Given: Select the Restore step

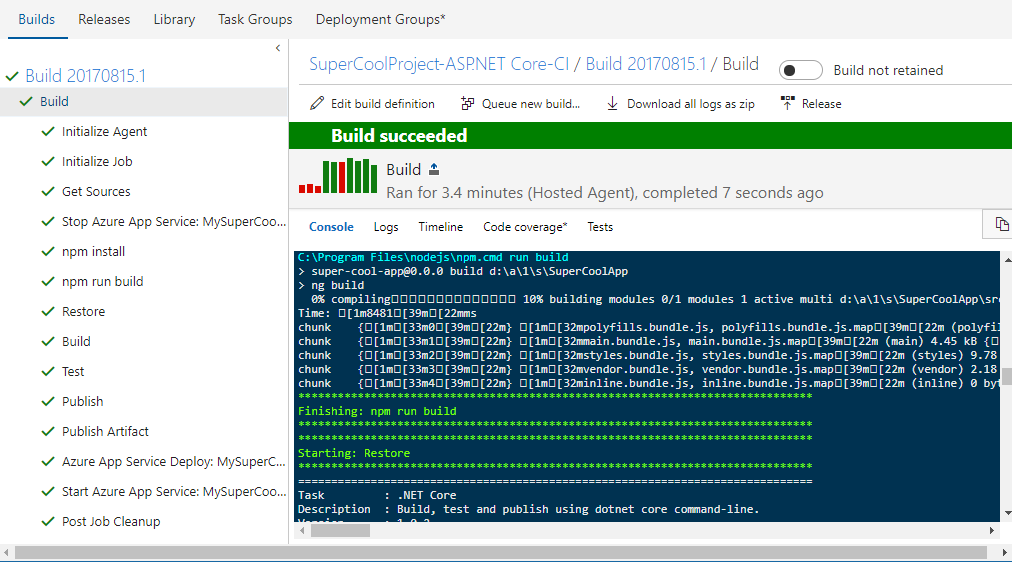Looking at the screenshot, I should 83,312.
